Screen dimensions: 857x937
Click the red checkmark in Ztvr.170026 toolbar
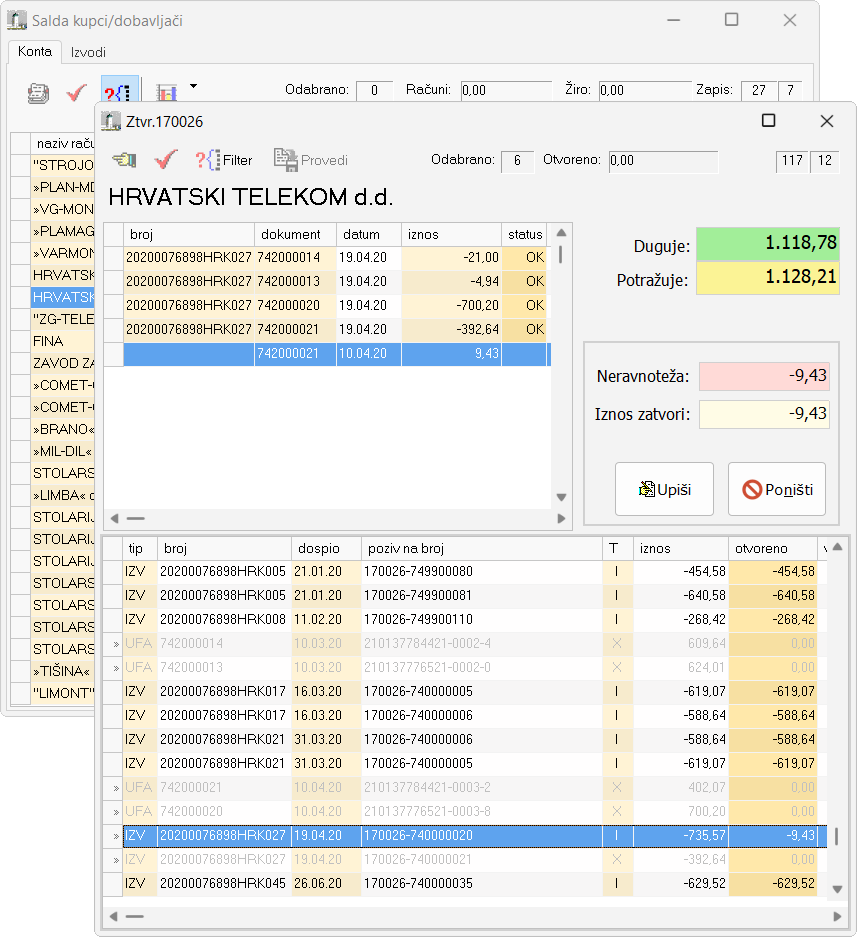[166, 160]
